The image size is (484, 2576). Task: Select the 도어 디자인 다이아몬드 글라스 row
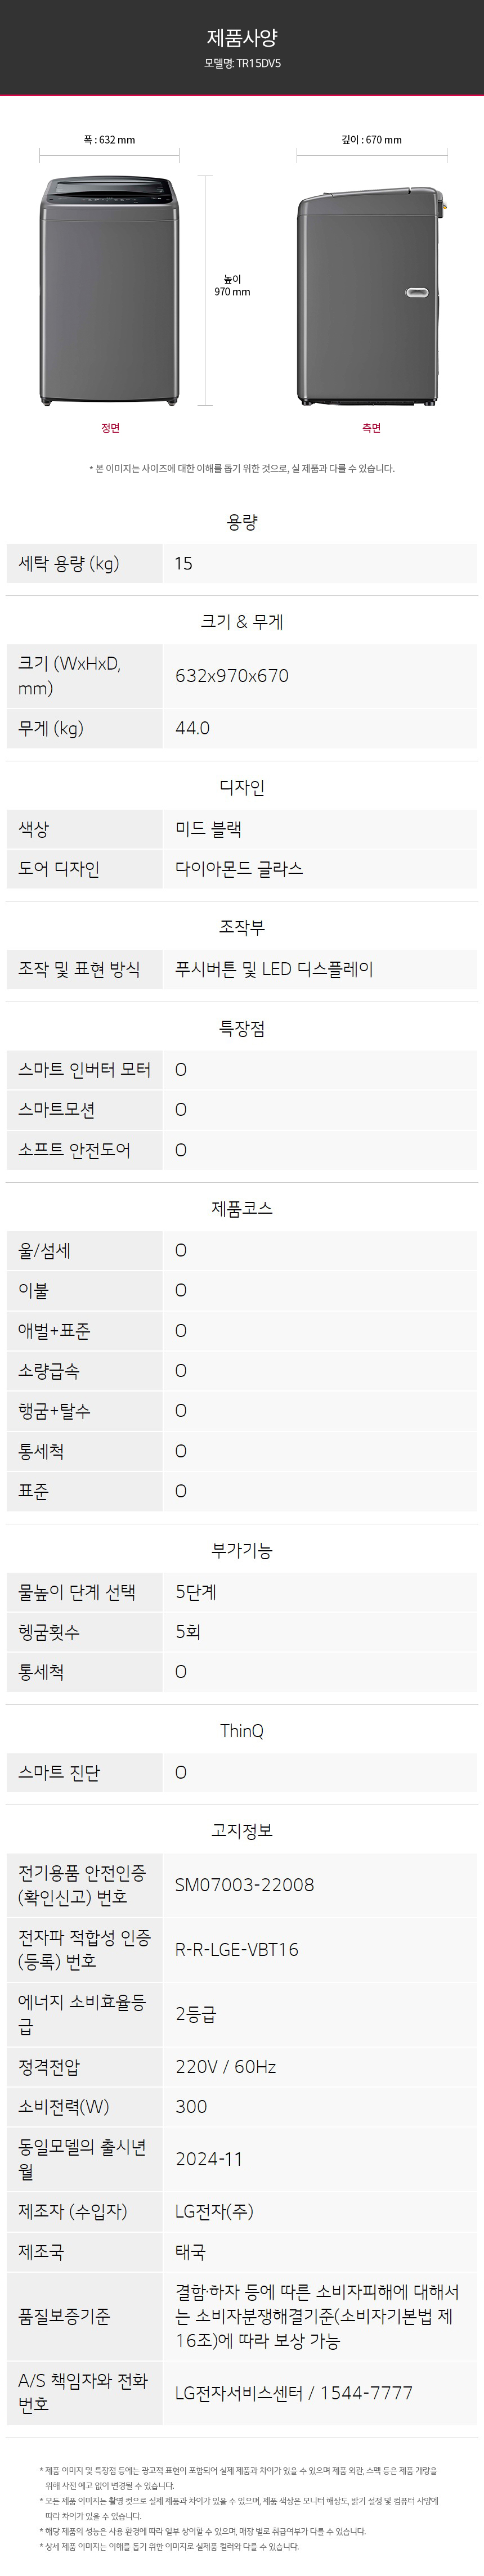tap(242, 869)
